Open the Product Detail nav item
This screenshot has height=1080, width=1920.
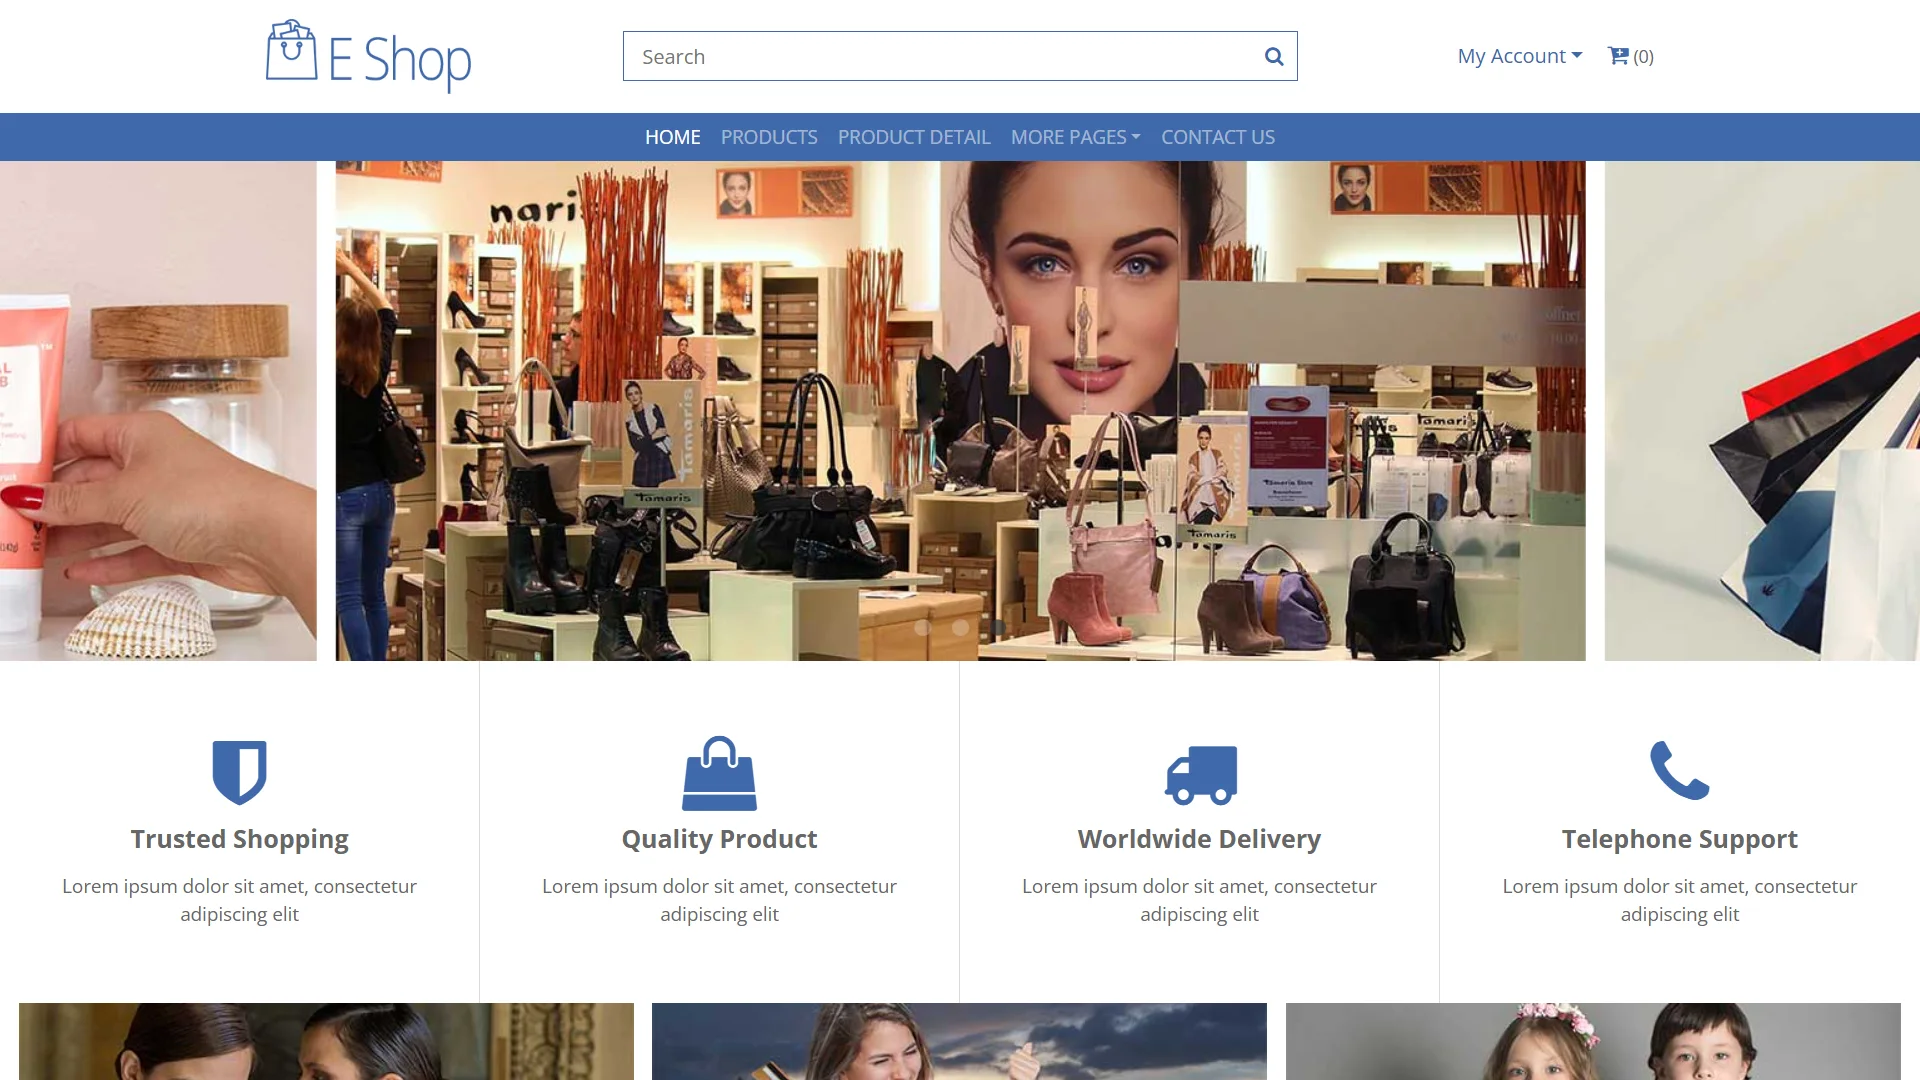(914, 137)
